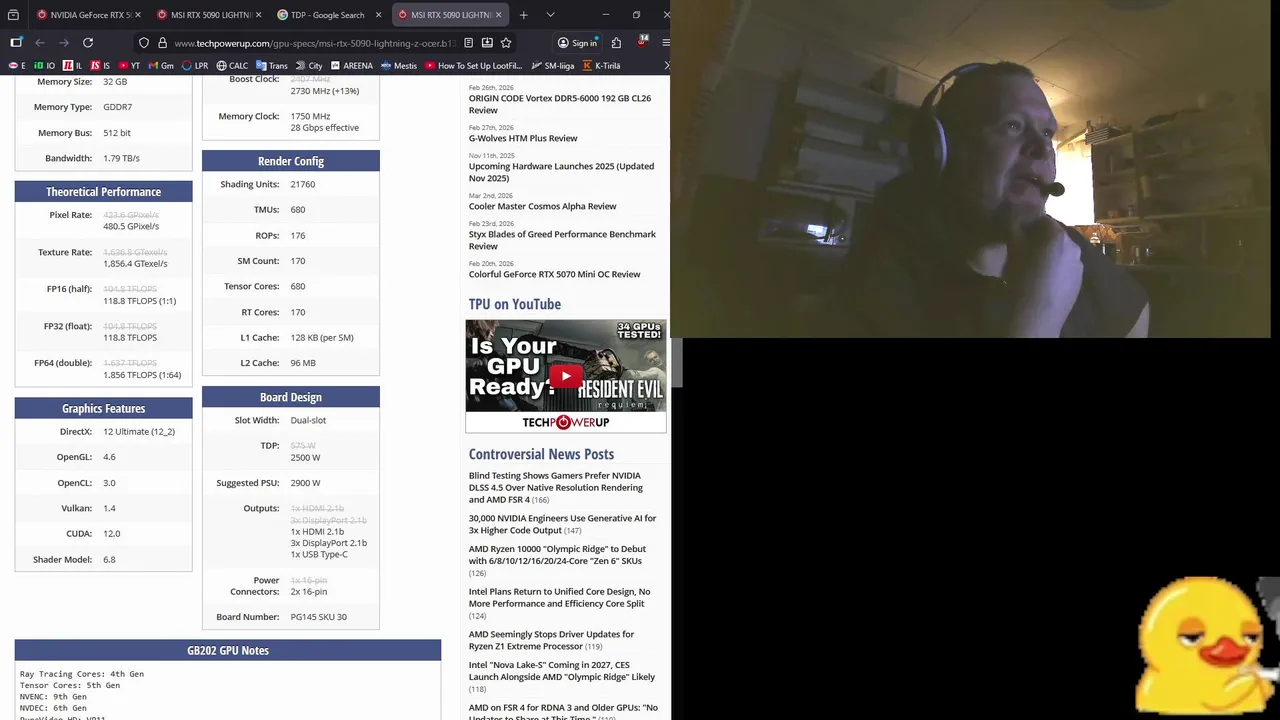
Task: Click the TPU on YouTube heading
Action: click(x=515, y=304)
